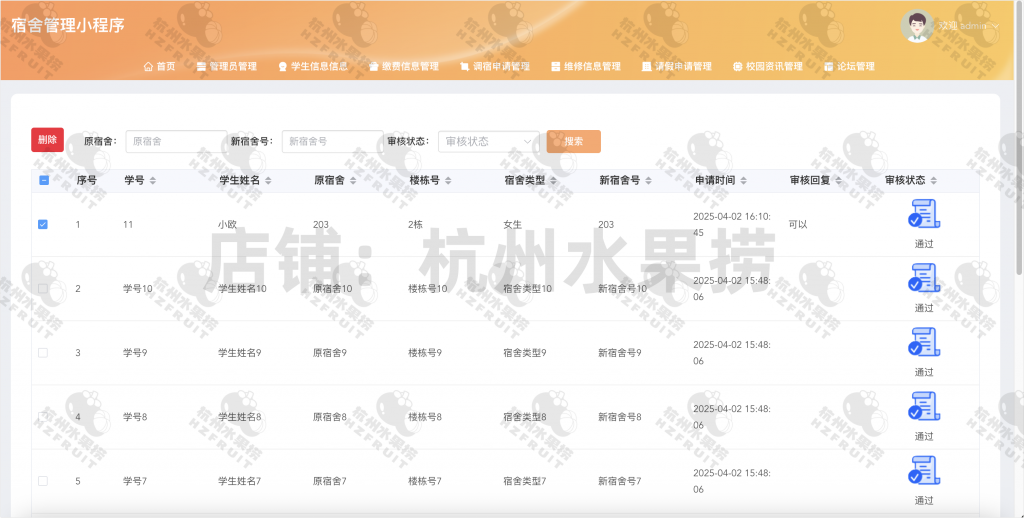Sort by 审核回复 column arrows
The width and height of the screenshot is (1024, 518).
(x=839, y=180)
